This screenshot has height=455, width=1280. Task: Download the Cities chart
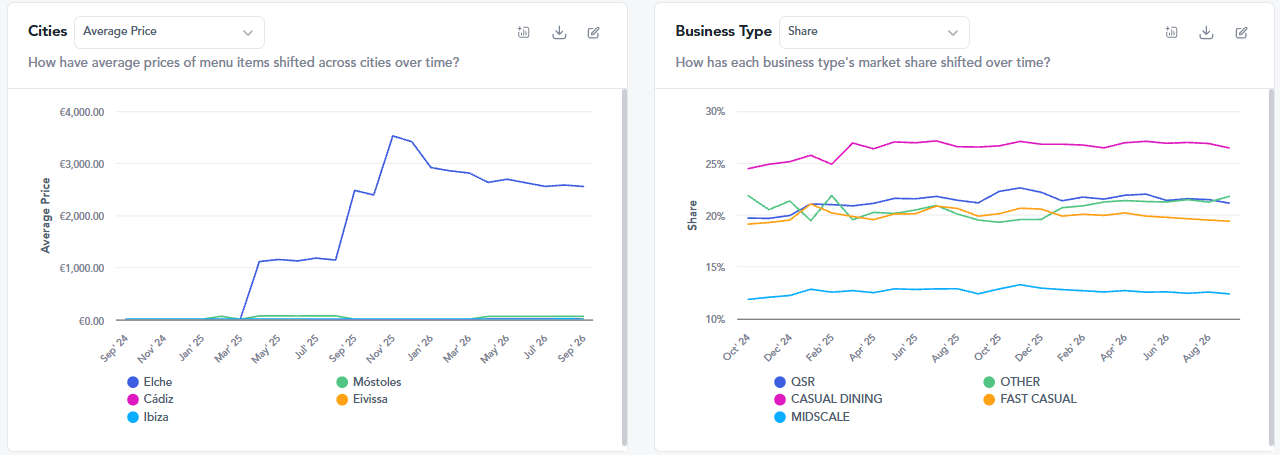[x=559, y=32]
